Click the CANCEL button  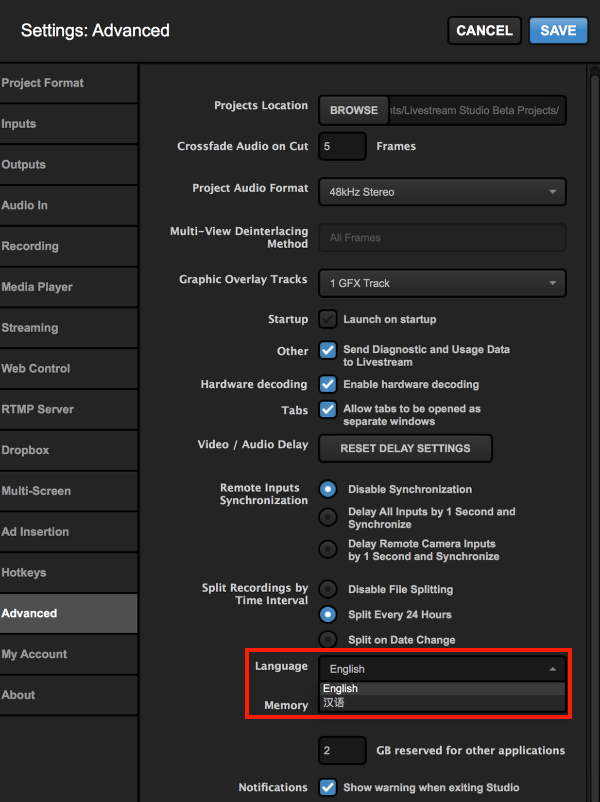tap(484, 30)
